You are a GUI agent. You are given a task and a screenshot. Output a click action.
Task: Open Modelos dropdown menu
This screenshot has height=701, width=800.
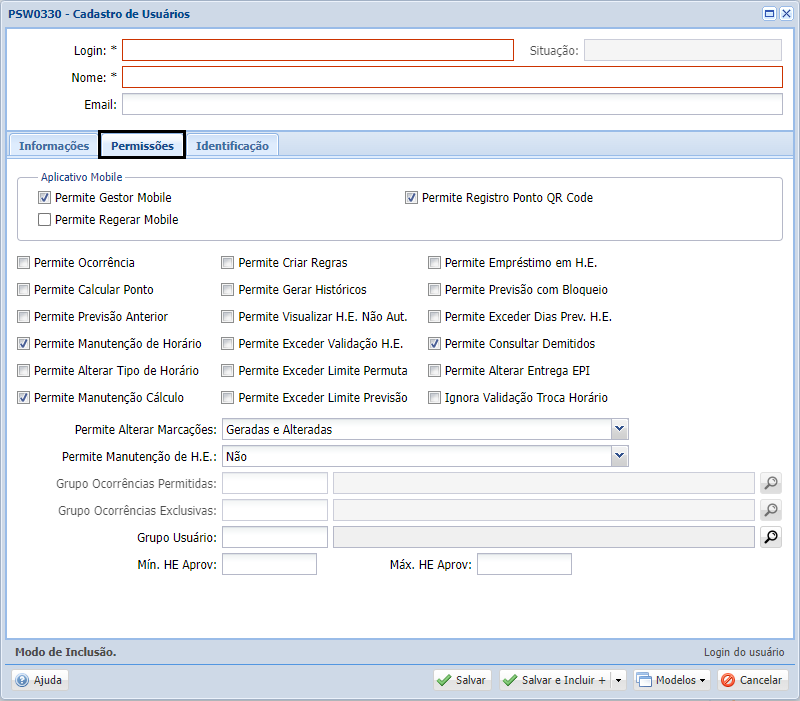[x=671, y=680]
